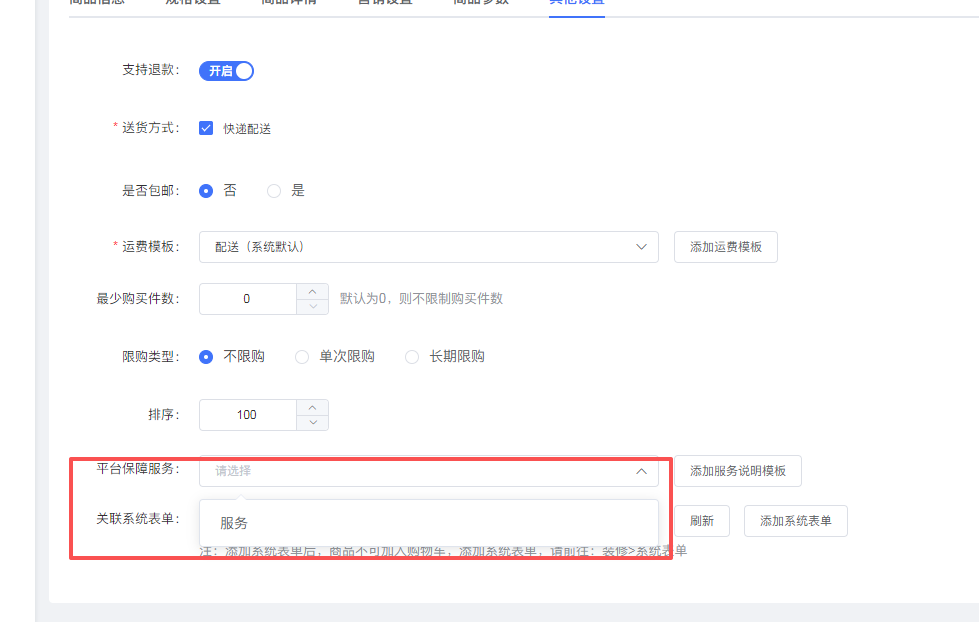Click the 排序 input field

(248, 415)
